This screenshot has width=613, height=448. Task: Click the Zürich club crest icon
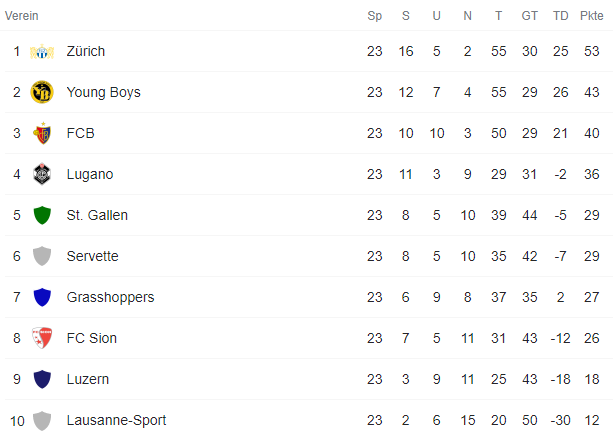click(x=42, y=52)
